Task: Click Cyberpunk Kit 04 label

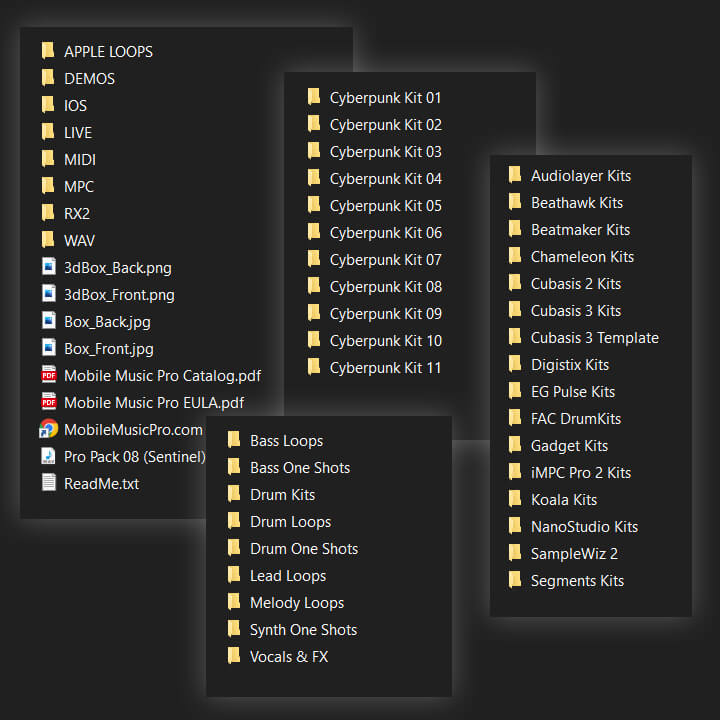Action: pos(386,179)
